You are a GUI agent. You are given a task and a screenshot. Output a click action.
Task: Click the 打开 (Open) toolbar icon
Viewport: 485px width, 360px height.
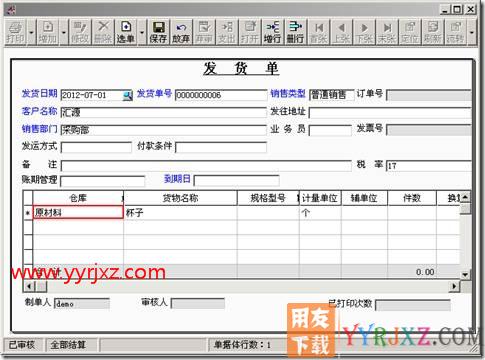tap(250, 32)
